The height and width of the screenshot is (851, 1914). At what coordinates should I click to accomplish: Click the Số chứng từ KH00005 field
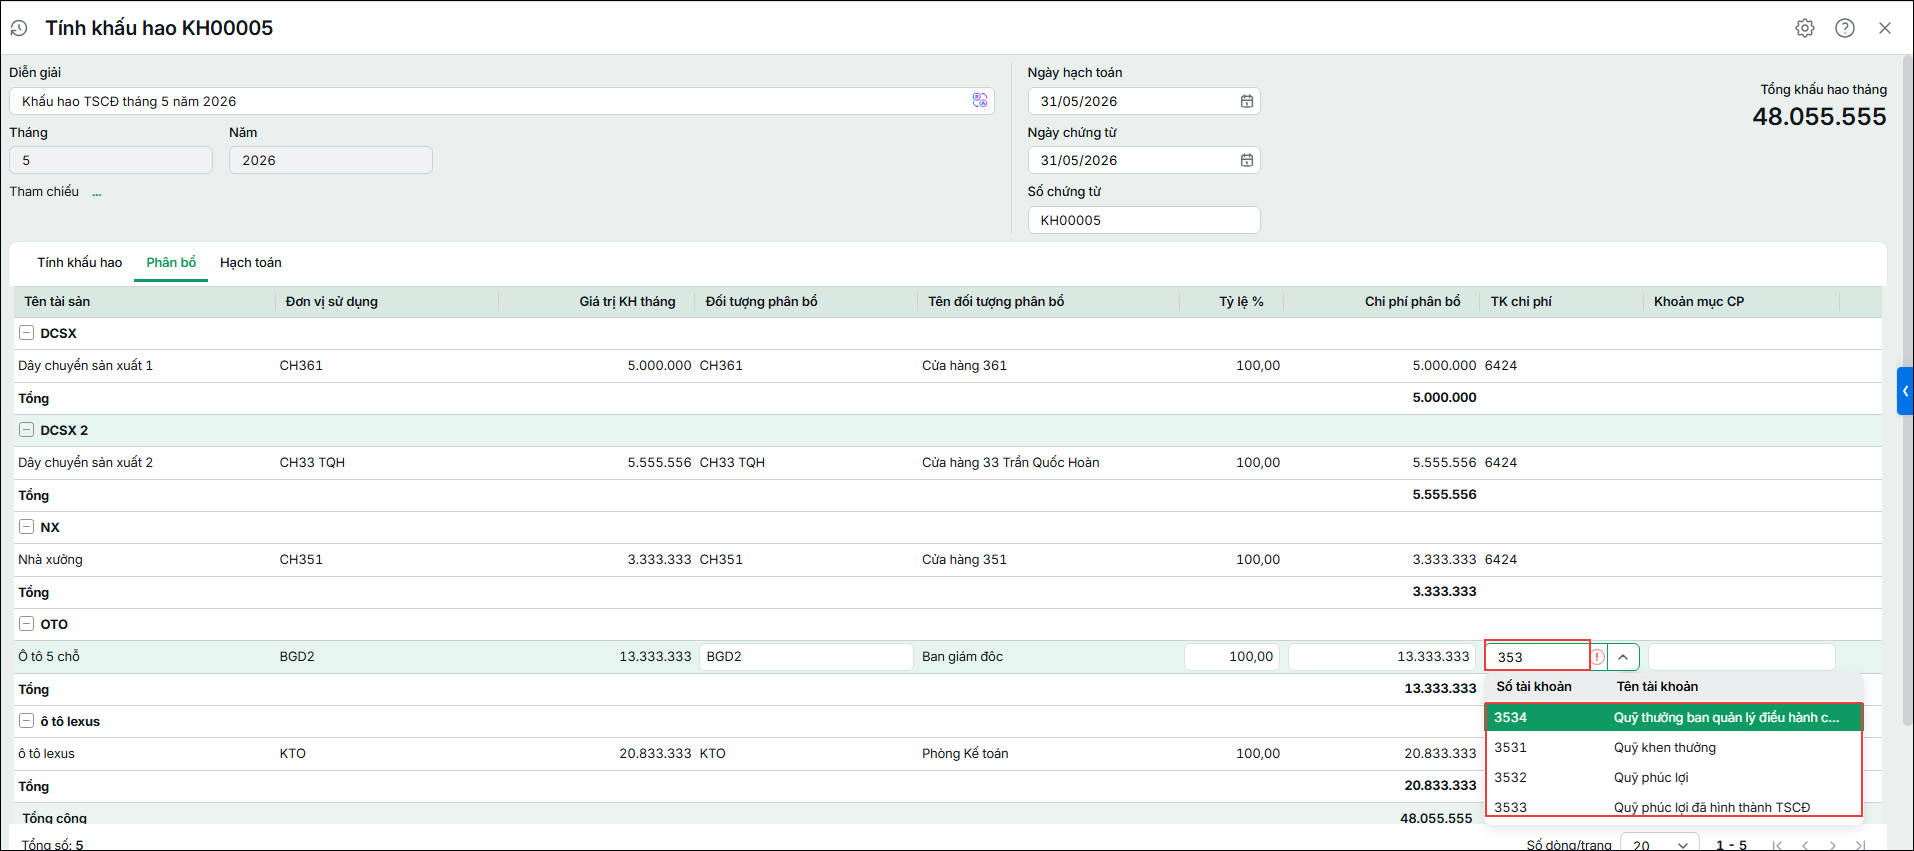[1144, 220]
